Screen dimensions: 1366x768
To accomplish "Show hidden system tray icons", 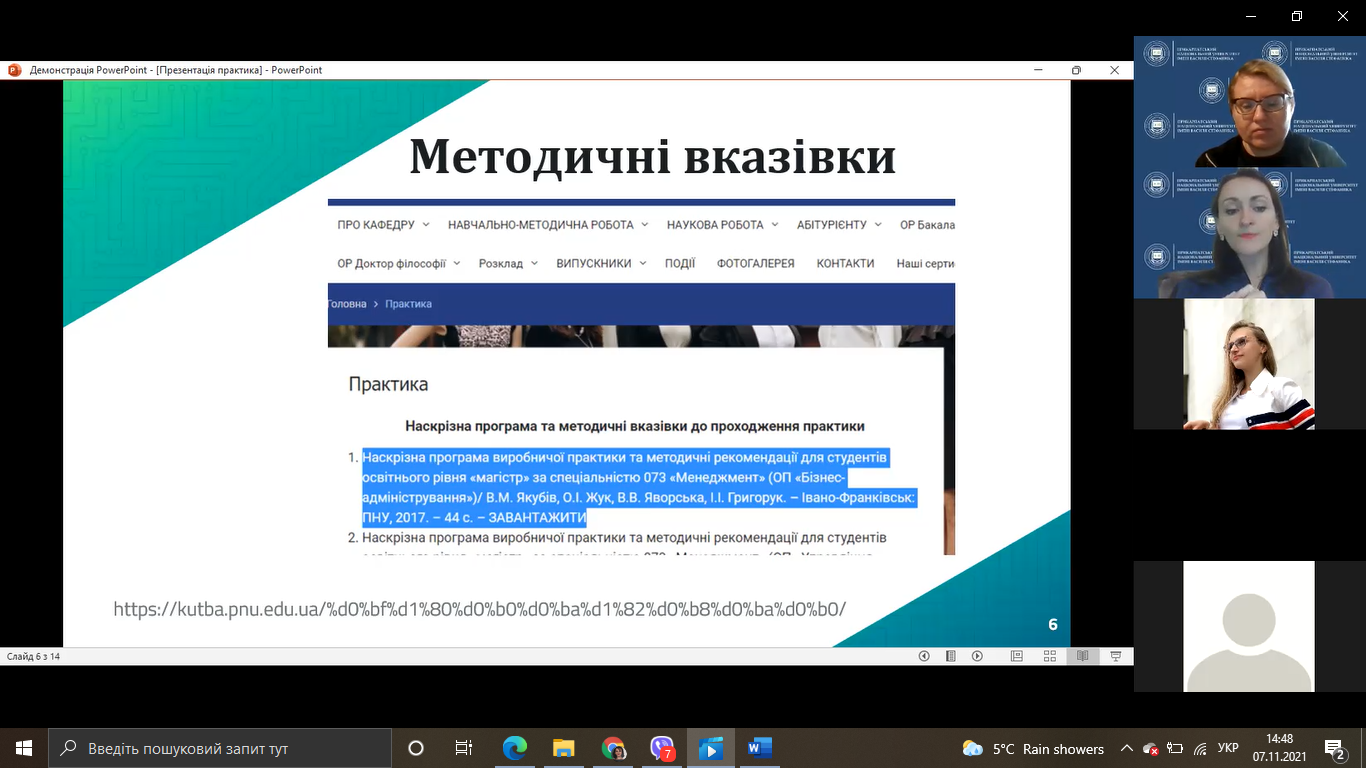I will (x=1127, y=748).
